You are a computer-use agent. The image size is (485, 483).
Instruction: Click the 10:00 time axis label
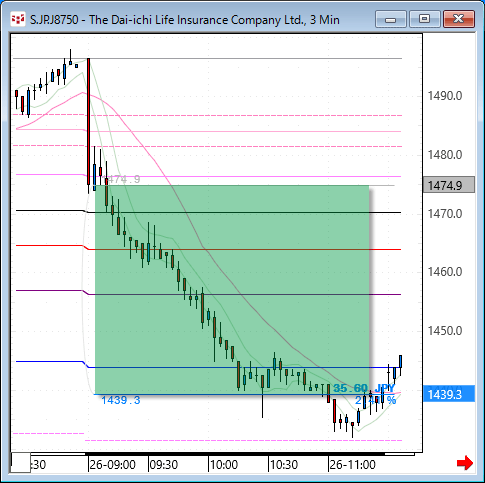(224, 464)
